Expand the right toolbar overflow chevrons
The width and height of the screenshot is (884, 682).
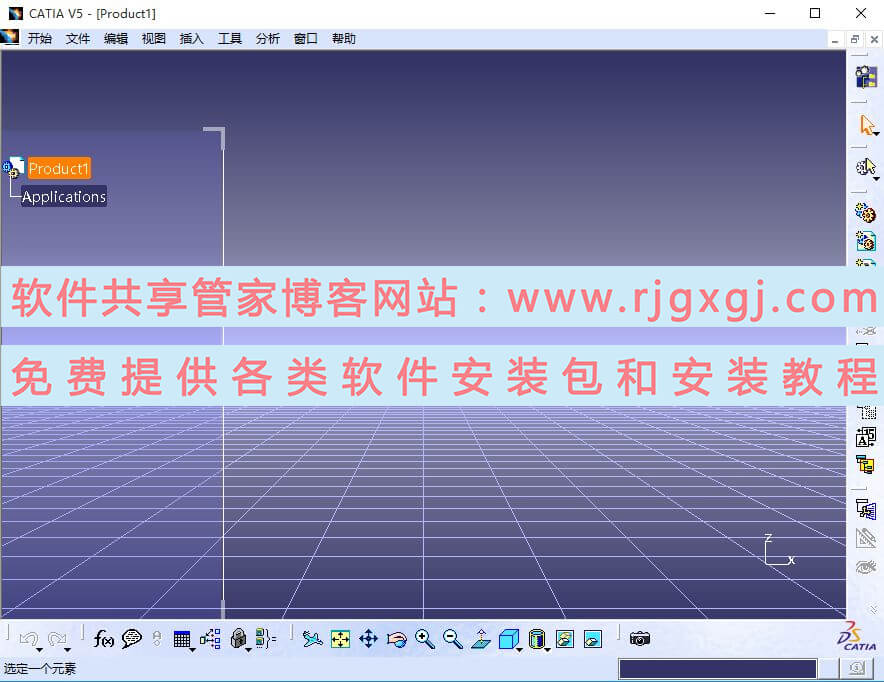(x=873, y=609)
